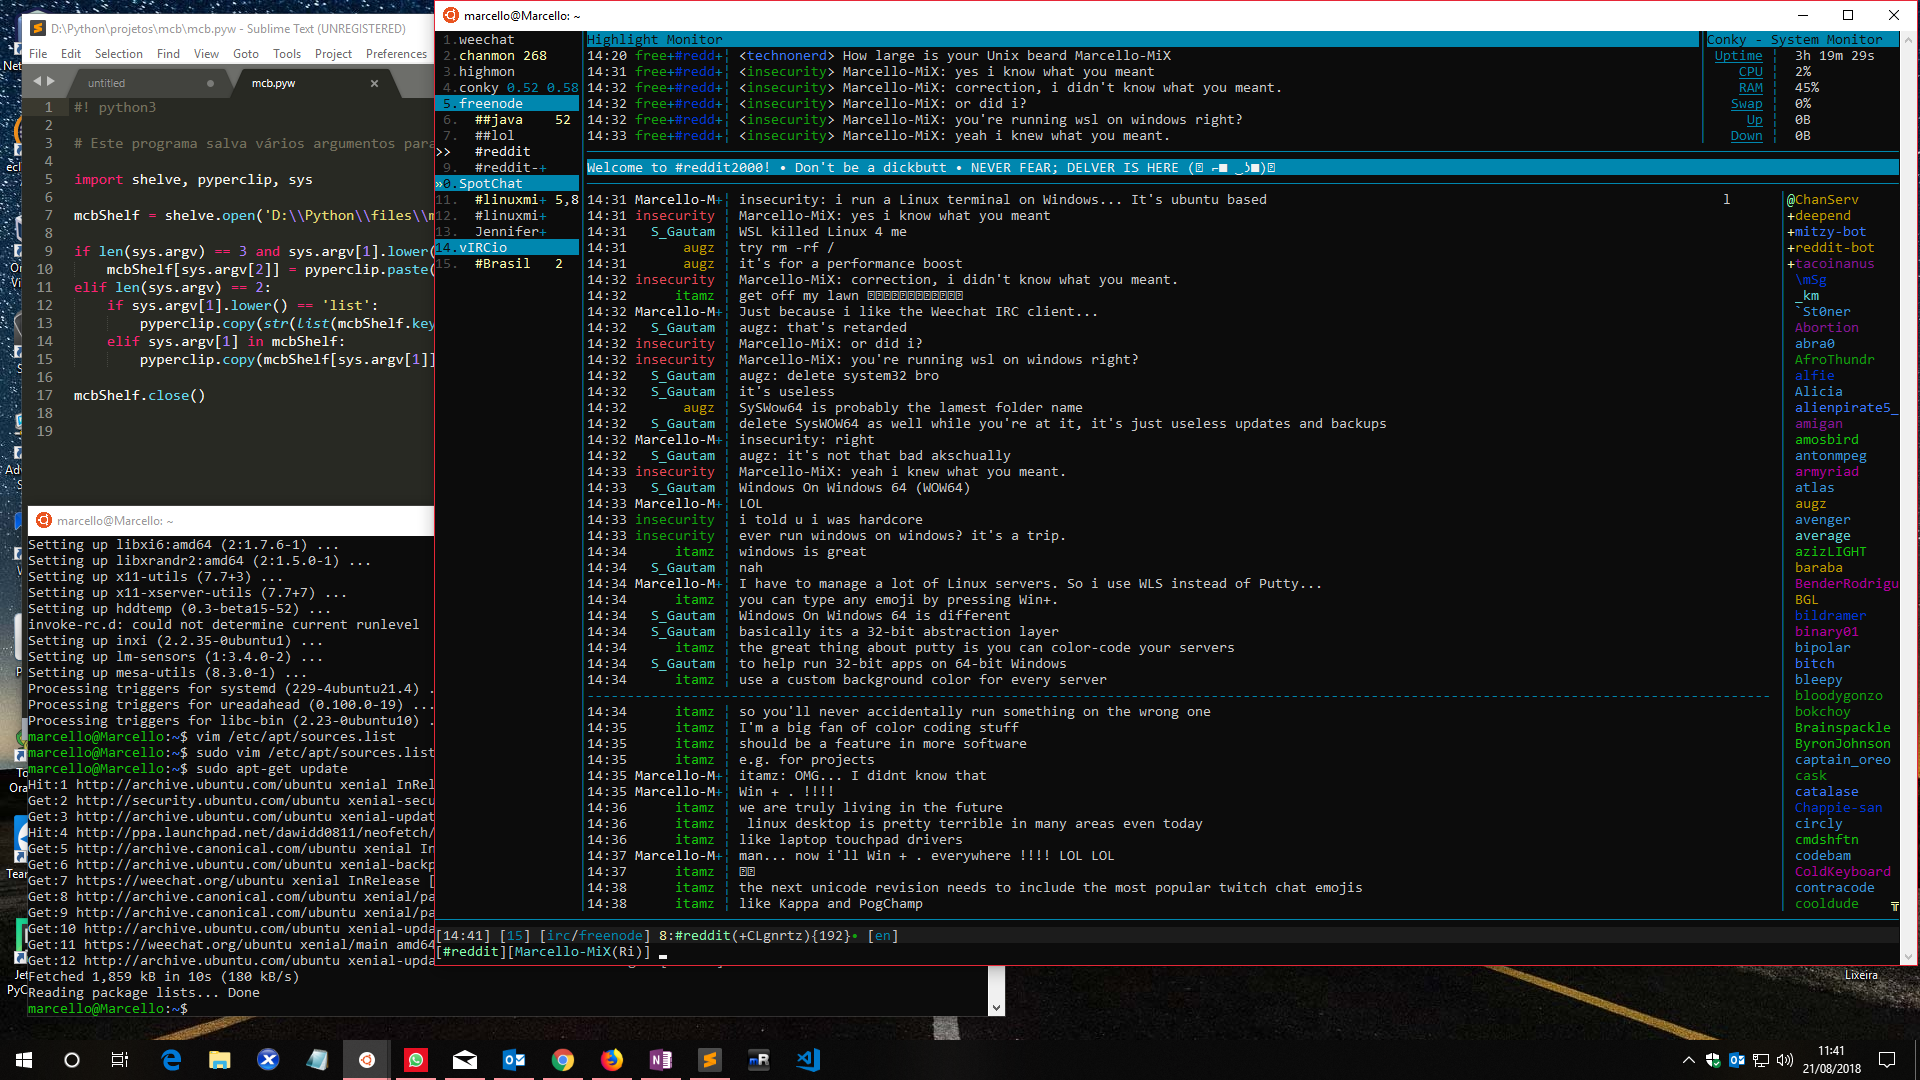Open Find menu in Sublime Text
Screen dimensions: 1920x1080
click(168, 54)
